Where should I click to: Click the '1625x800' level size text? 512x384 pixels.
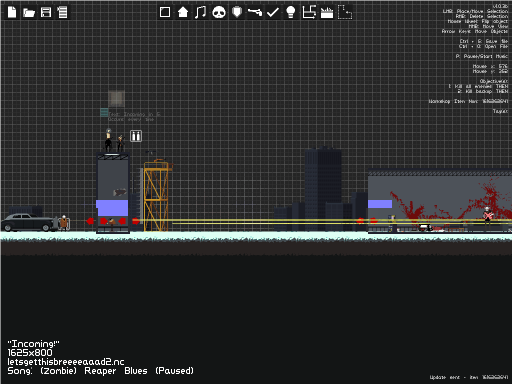click(x=30, y=353)
